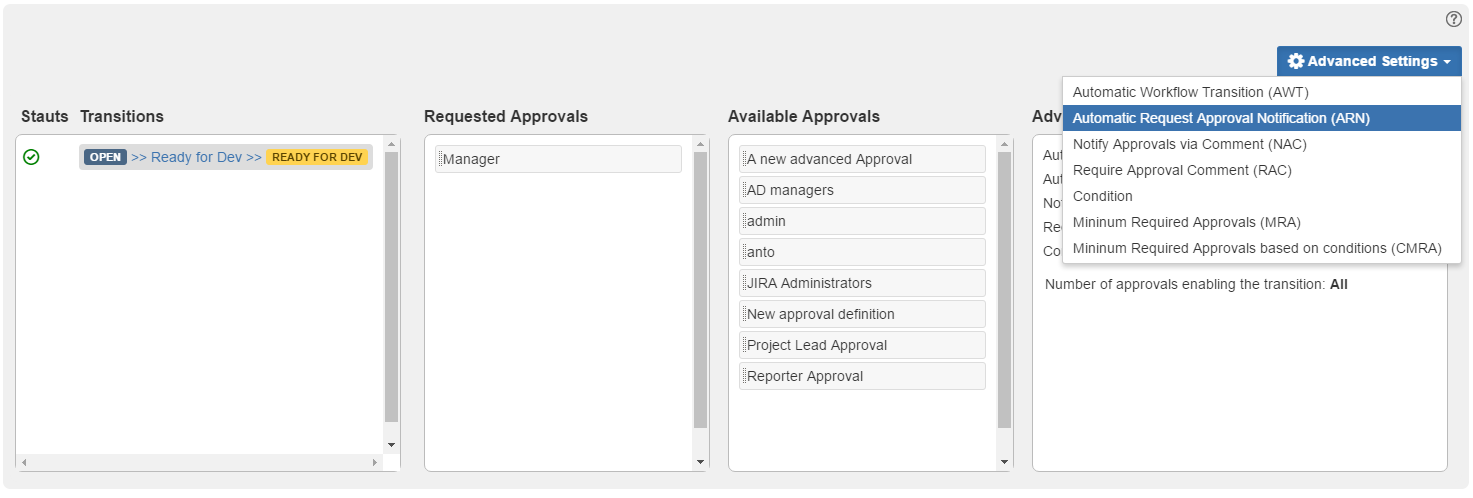
Task: Click the JIRA Administrators approval item
Action: tap(862, 283)
